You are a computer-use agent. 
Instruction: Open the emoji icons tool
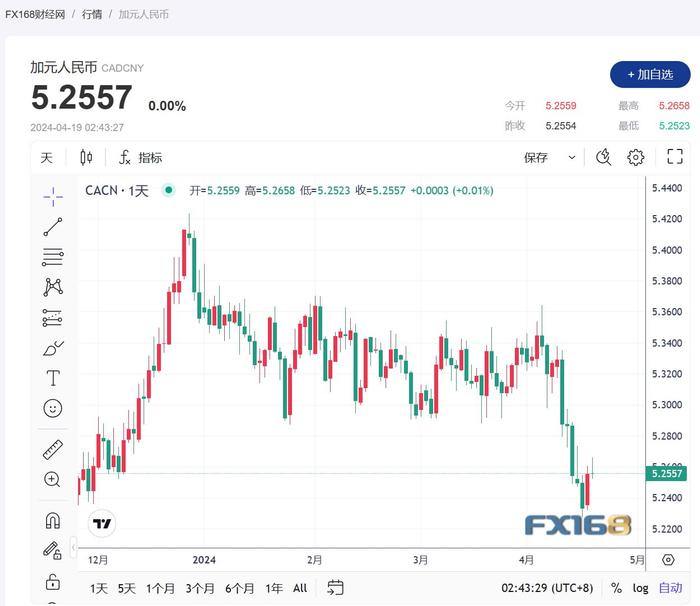pyautogui.click(x=53, y=408)
